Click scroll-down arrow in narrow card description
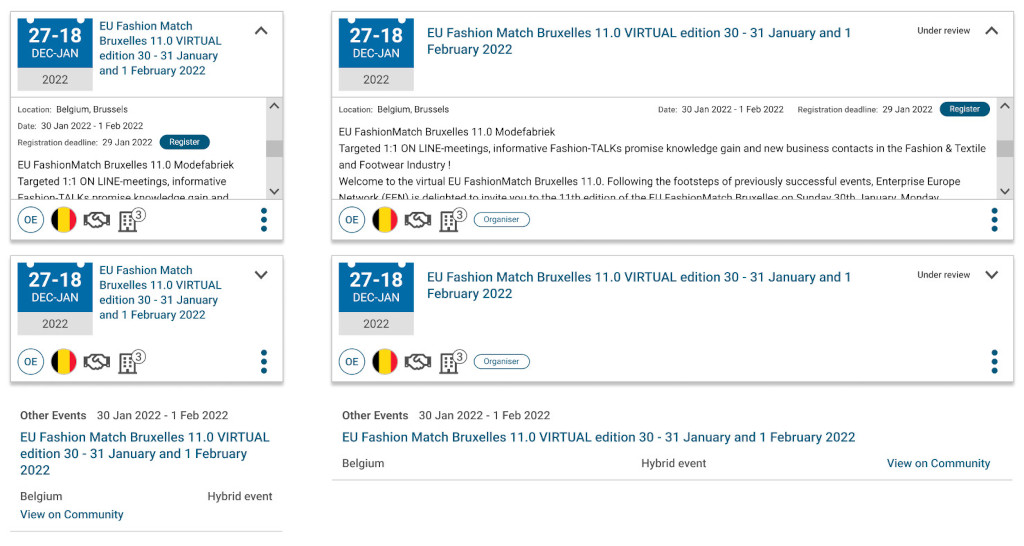Screen dimensions: 1024x546 [x=274, y=191]
